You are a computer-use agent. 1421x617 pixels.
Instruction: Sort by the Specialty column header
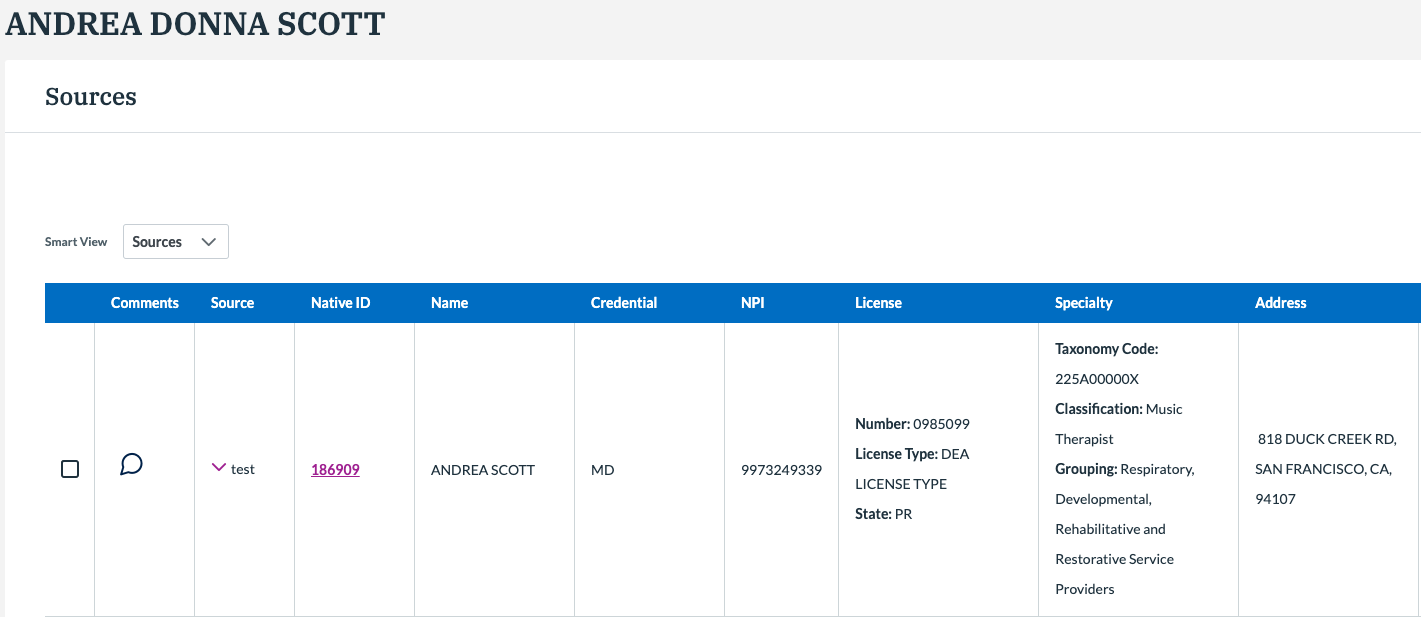point(1083,303)
